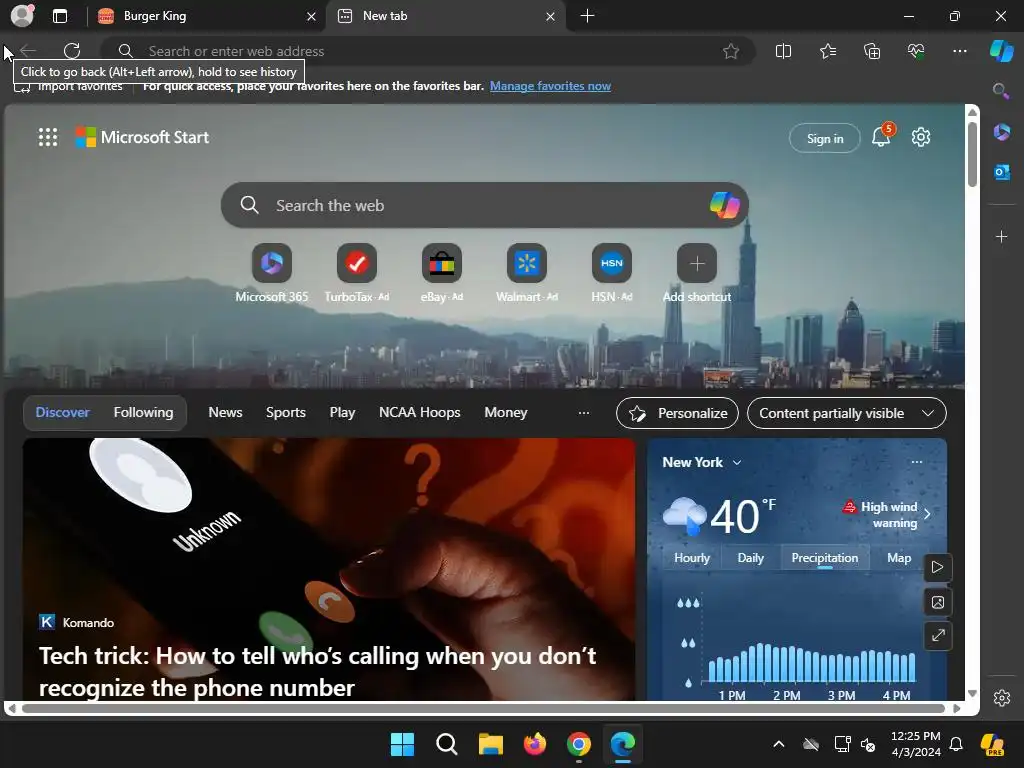
Task: Add page to favorites star icon
Action: pyautogui.click(x=731, y=51)
